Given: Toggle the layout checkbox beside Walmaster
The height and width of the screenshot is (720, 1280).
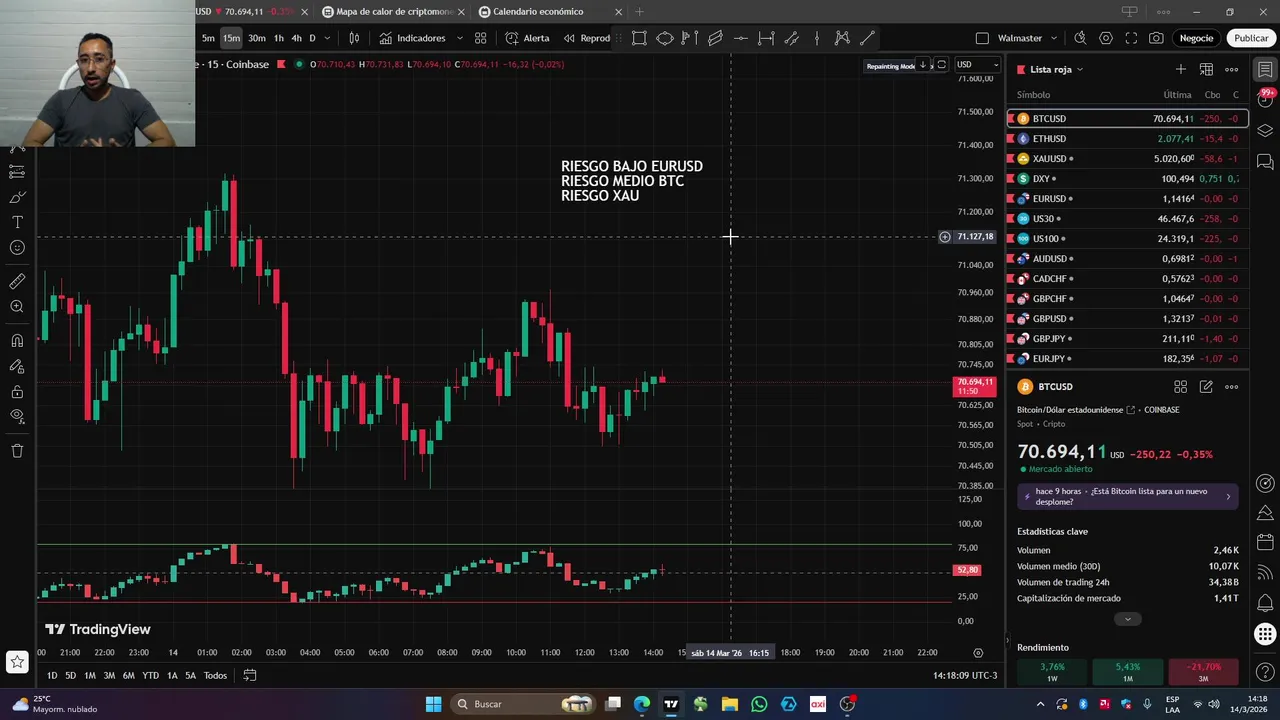Looking at the screenshot, I should [x=982, y=38].
